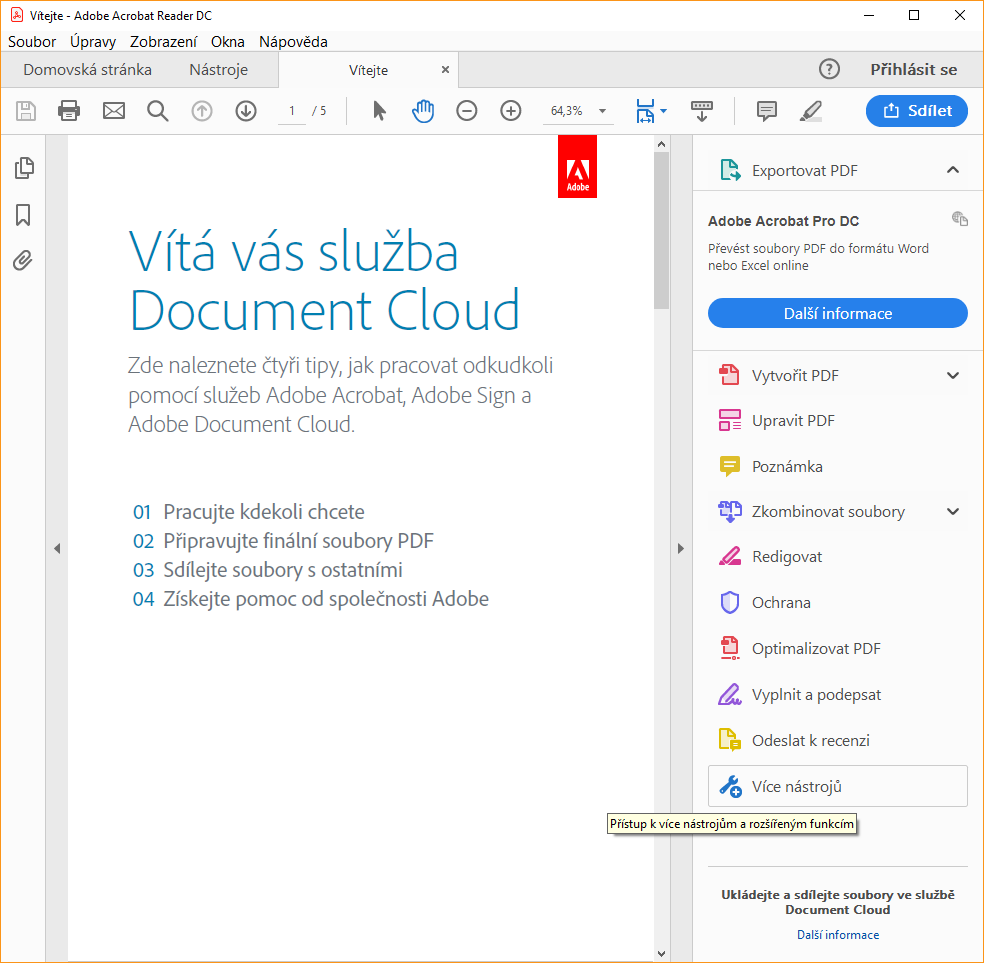Click the scrollbar up arrow
Screen dimensions: 984x963
(x=661, y=144)
